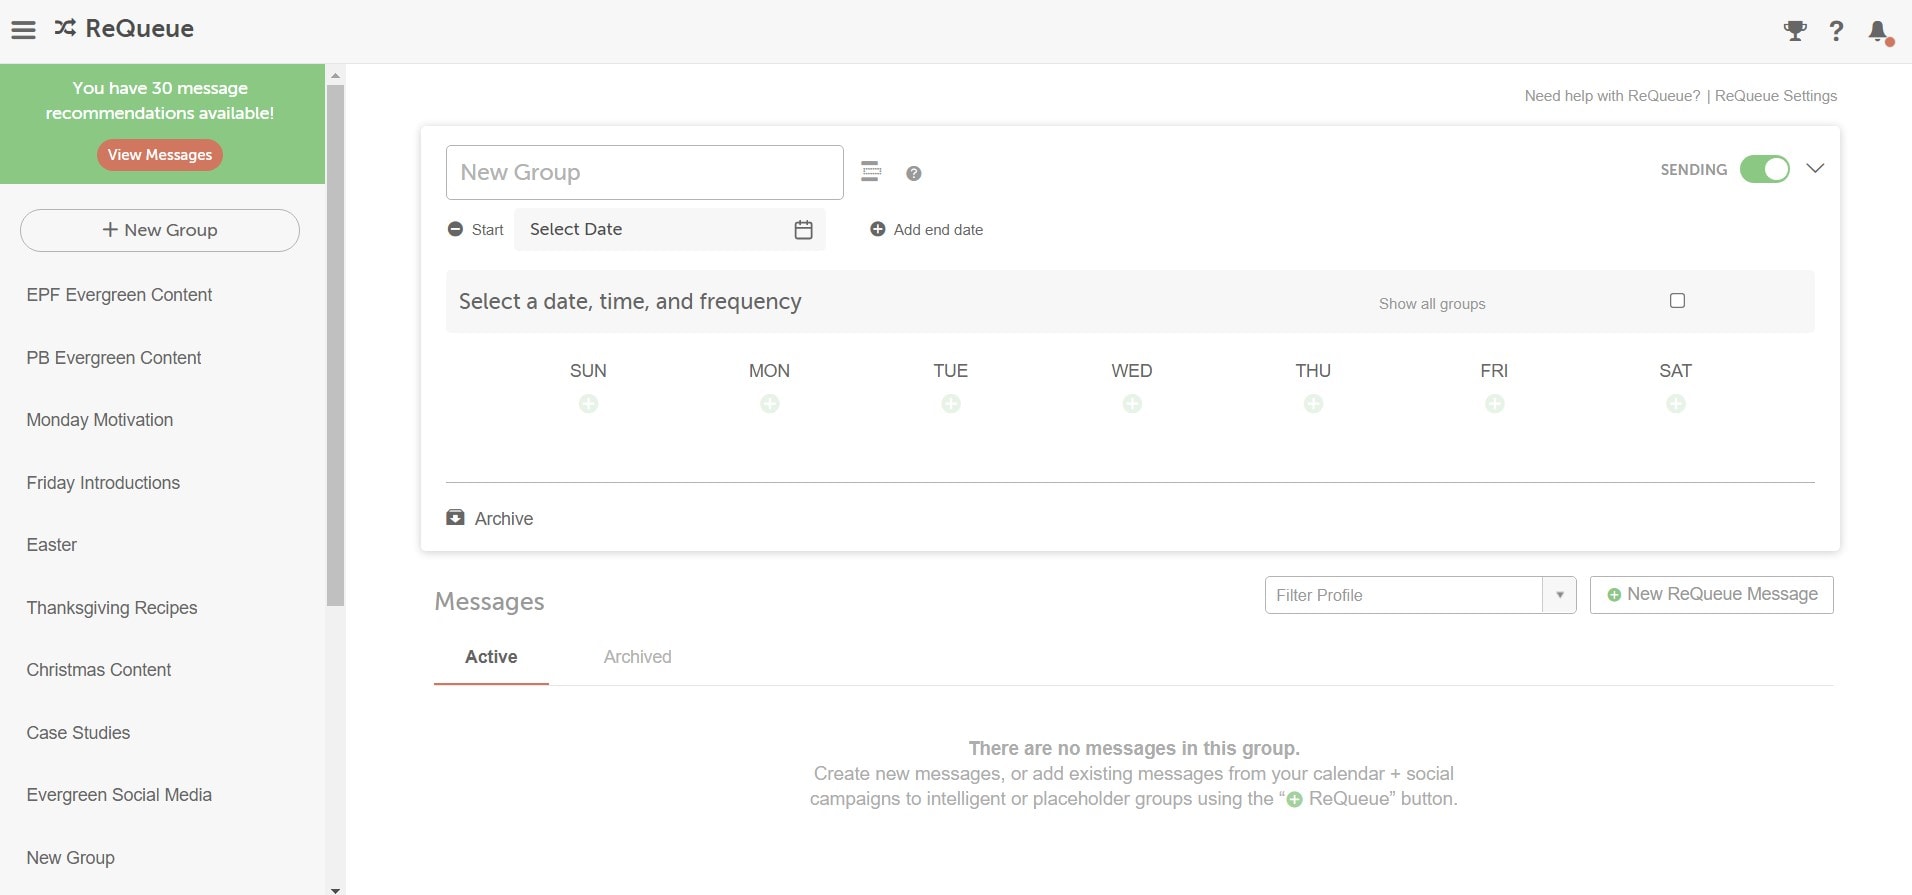
Task: Click the Archive box icon
Action: tap(455, 518)
